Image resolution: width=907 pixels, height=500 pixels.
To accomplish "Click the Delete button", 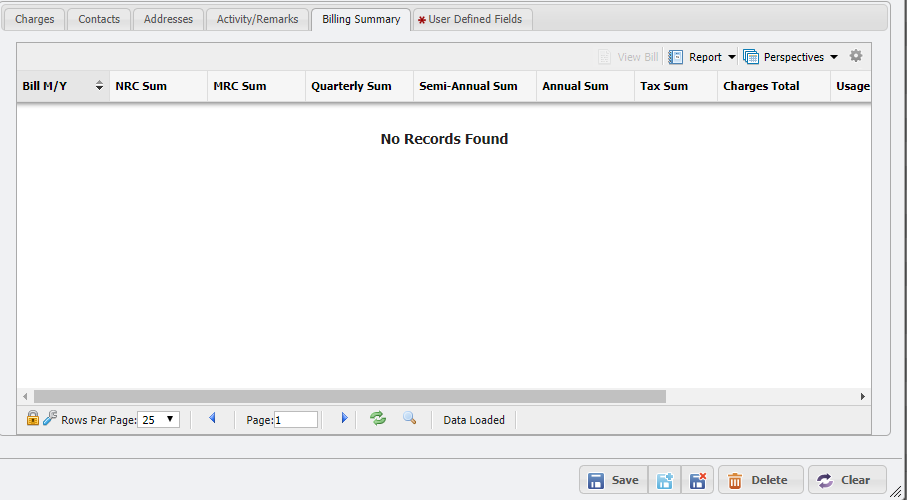I will click(759, 481).
